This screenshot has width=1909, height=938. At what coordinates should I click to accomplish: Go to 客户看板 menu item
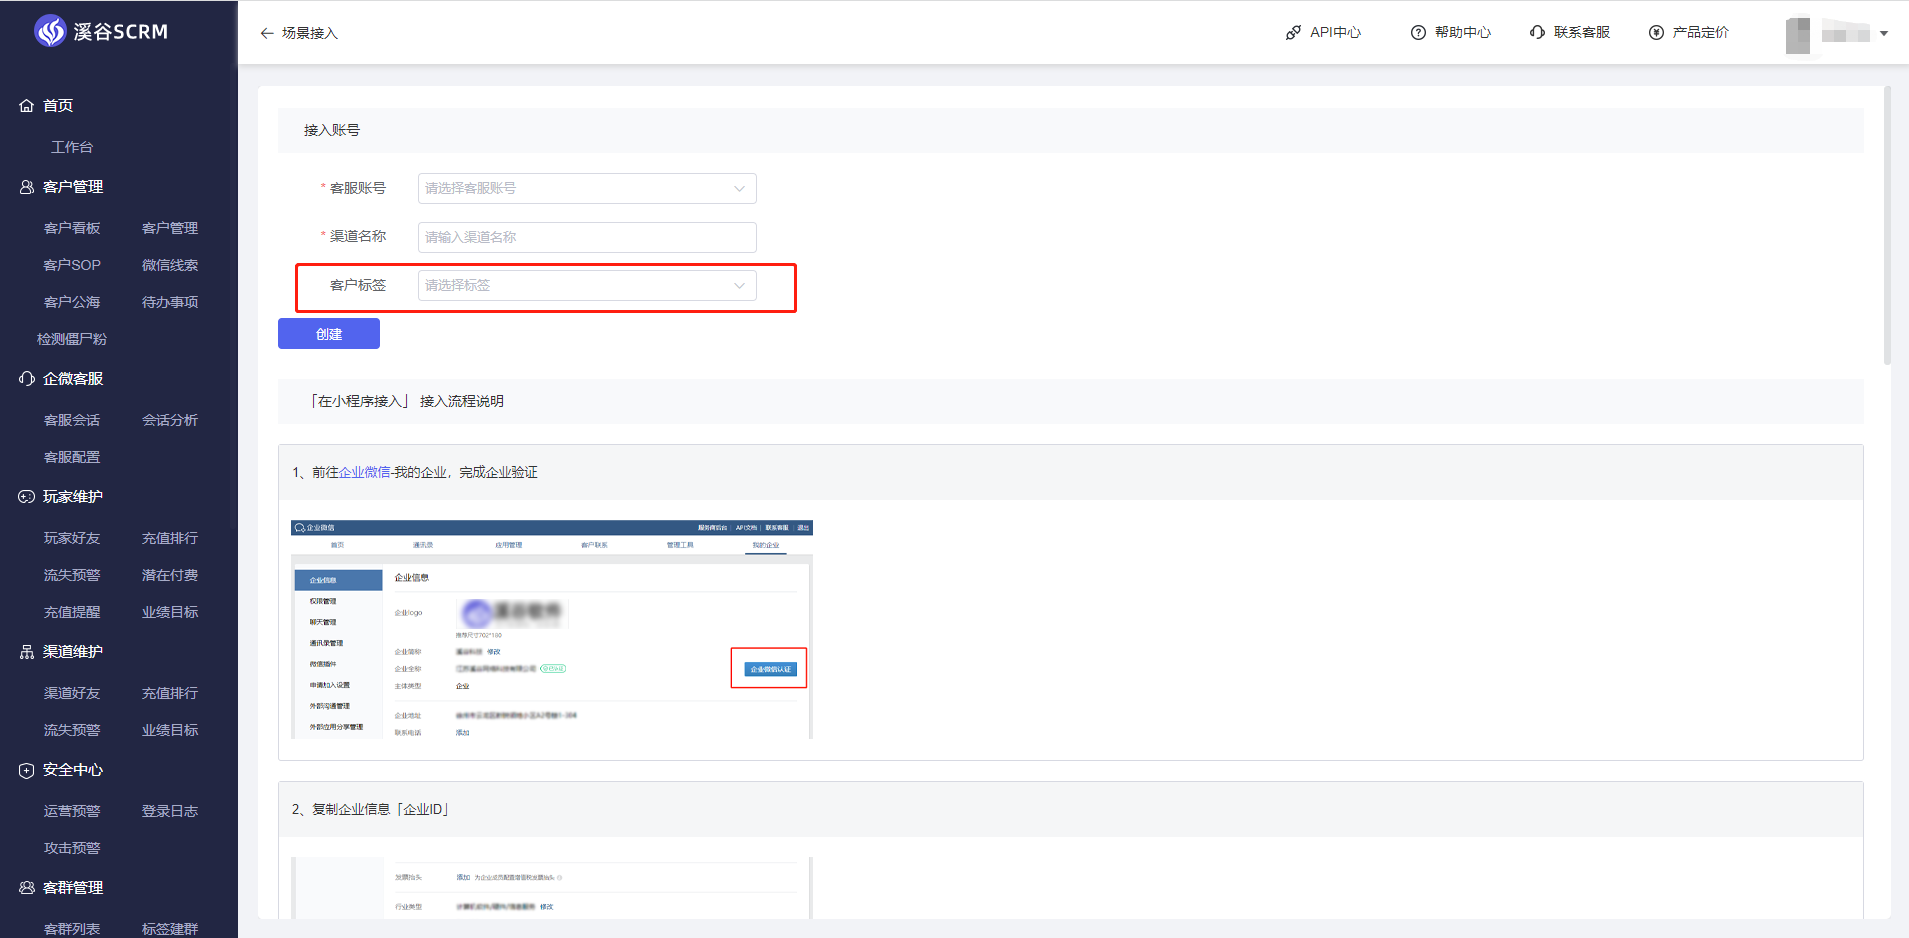pyautogui.click(x=72, y=228)
